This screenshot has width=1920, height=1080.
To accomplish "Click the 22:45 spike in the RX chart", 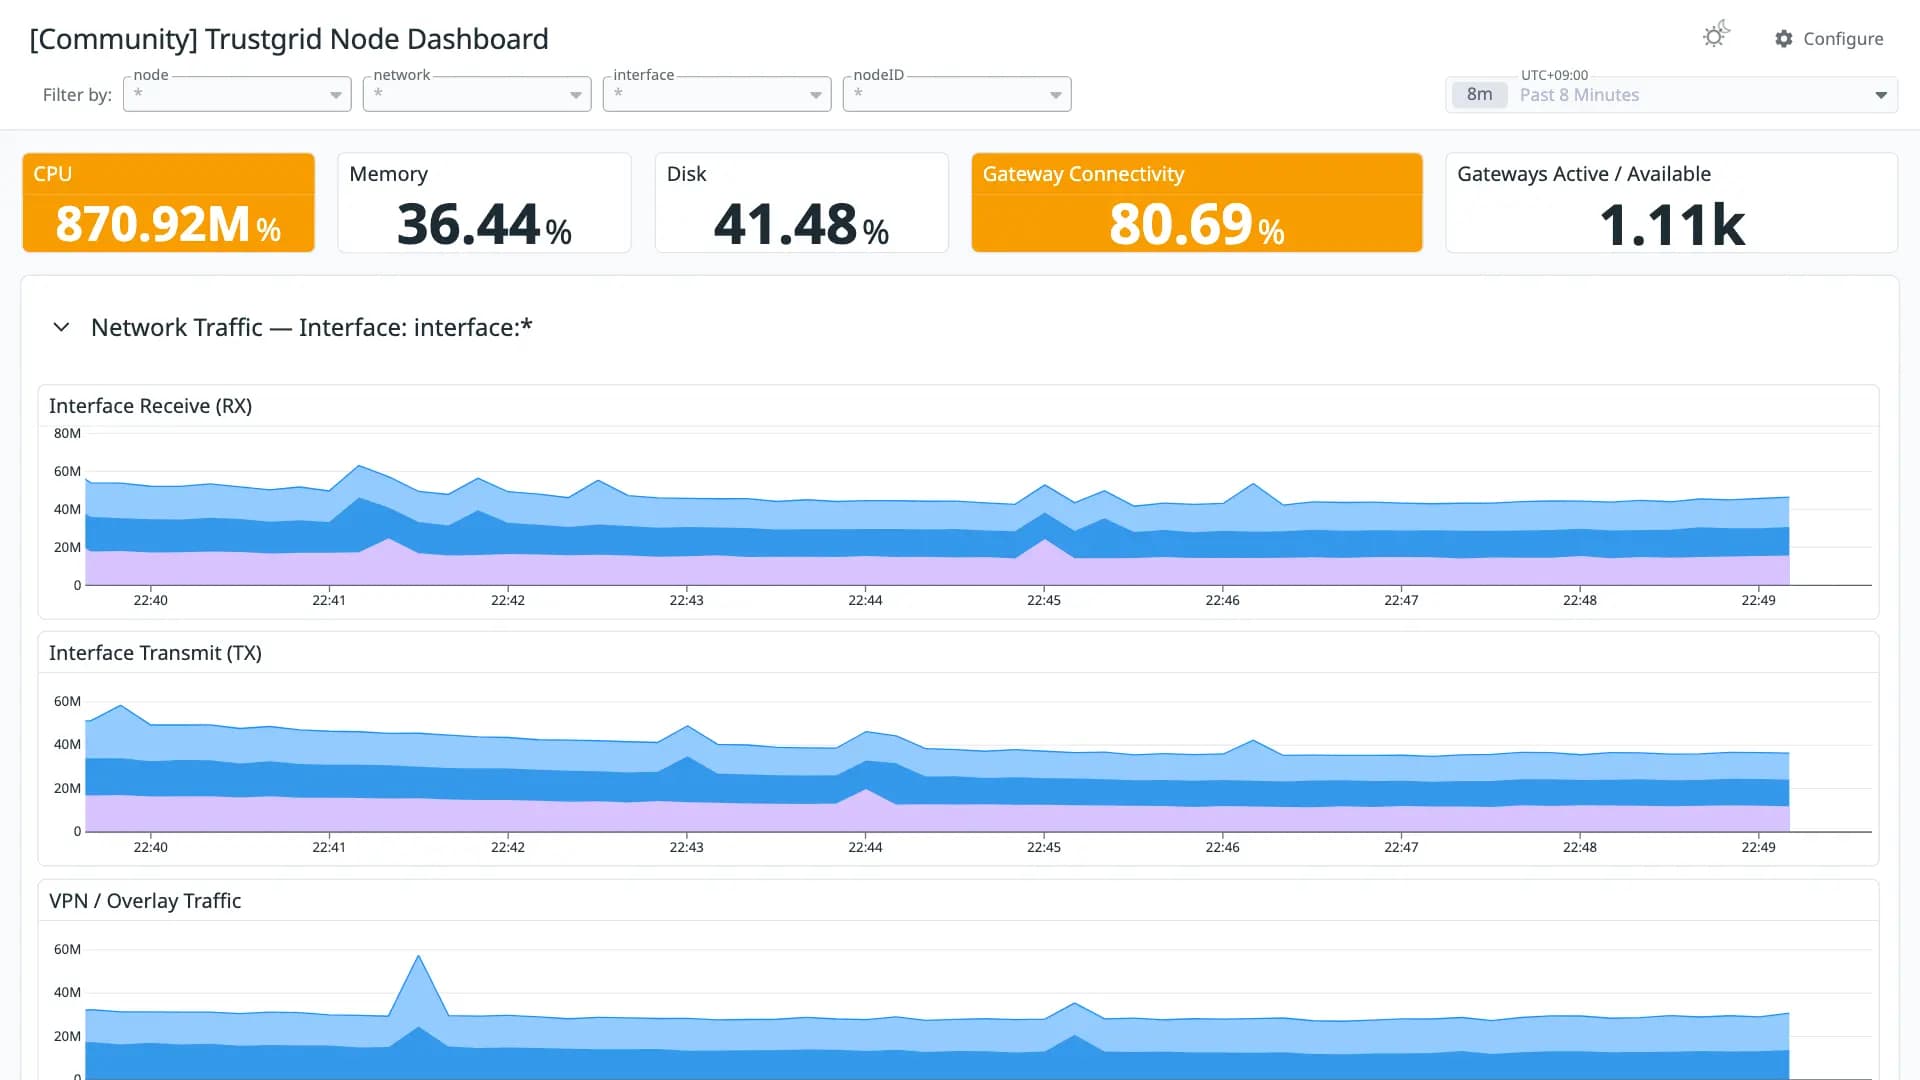I will pos(1044,487).
